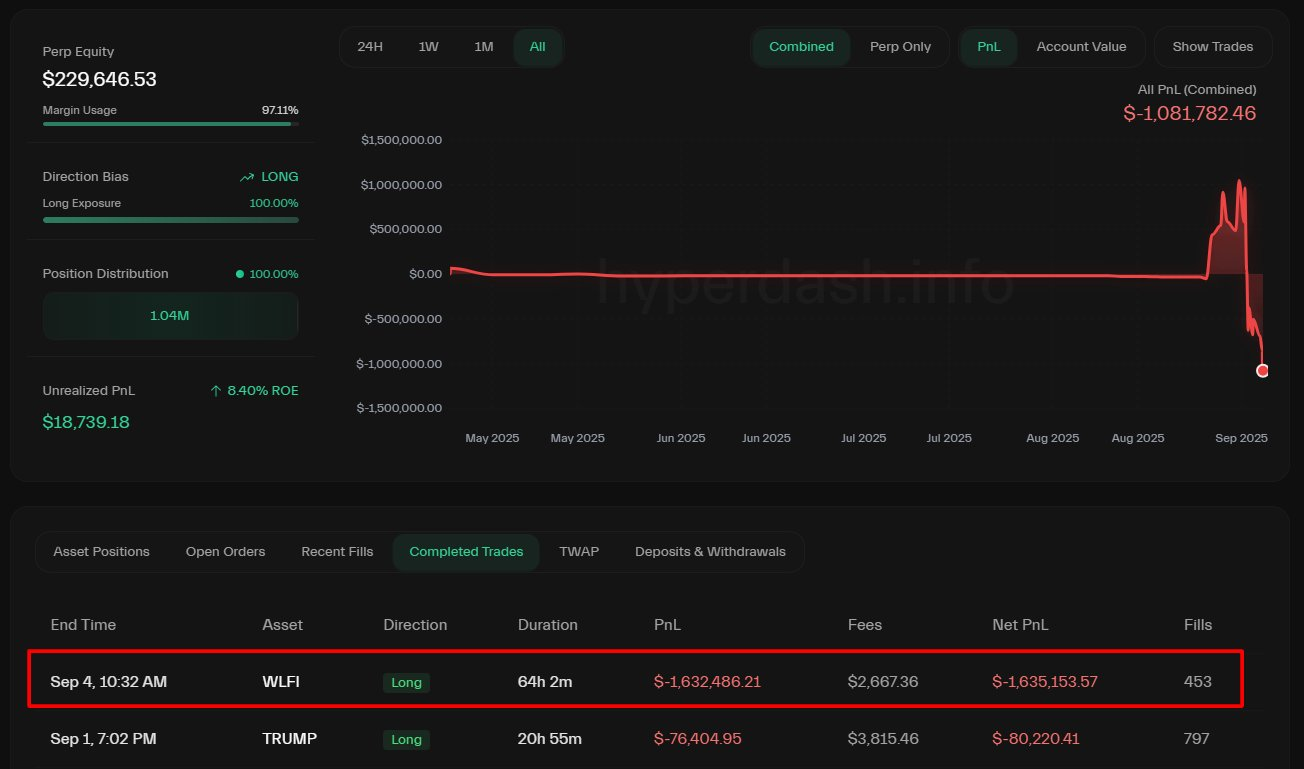The height and width of the screenshot is (769, 1304).
Task: Sort by Net PnL column header
Action: coord(1020,625)
